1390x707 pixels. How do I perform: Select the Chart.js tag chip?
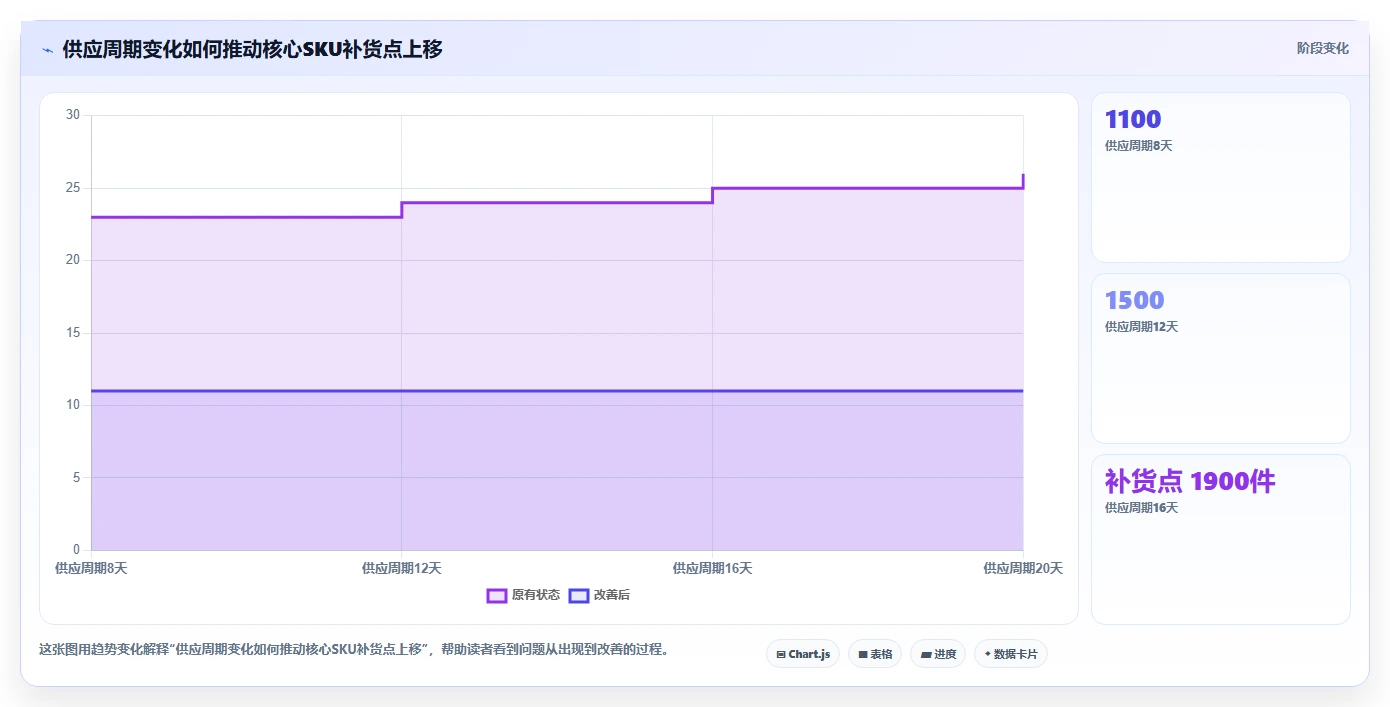tap(803, 654)
